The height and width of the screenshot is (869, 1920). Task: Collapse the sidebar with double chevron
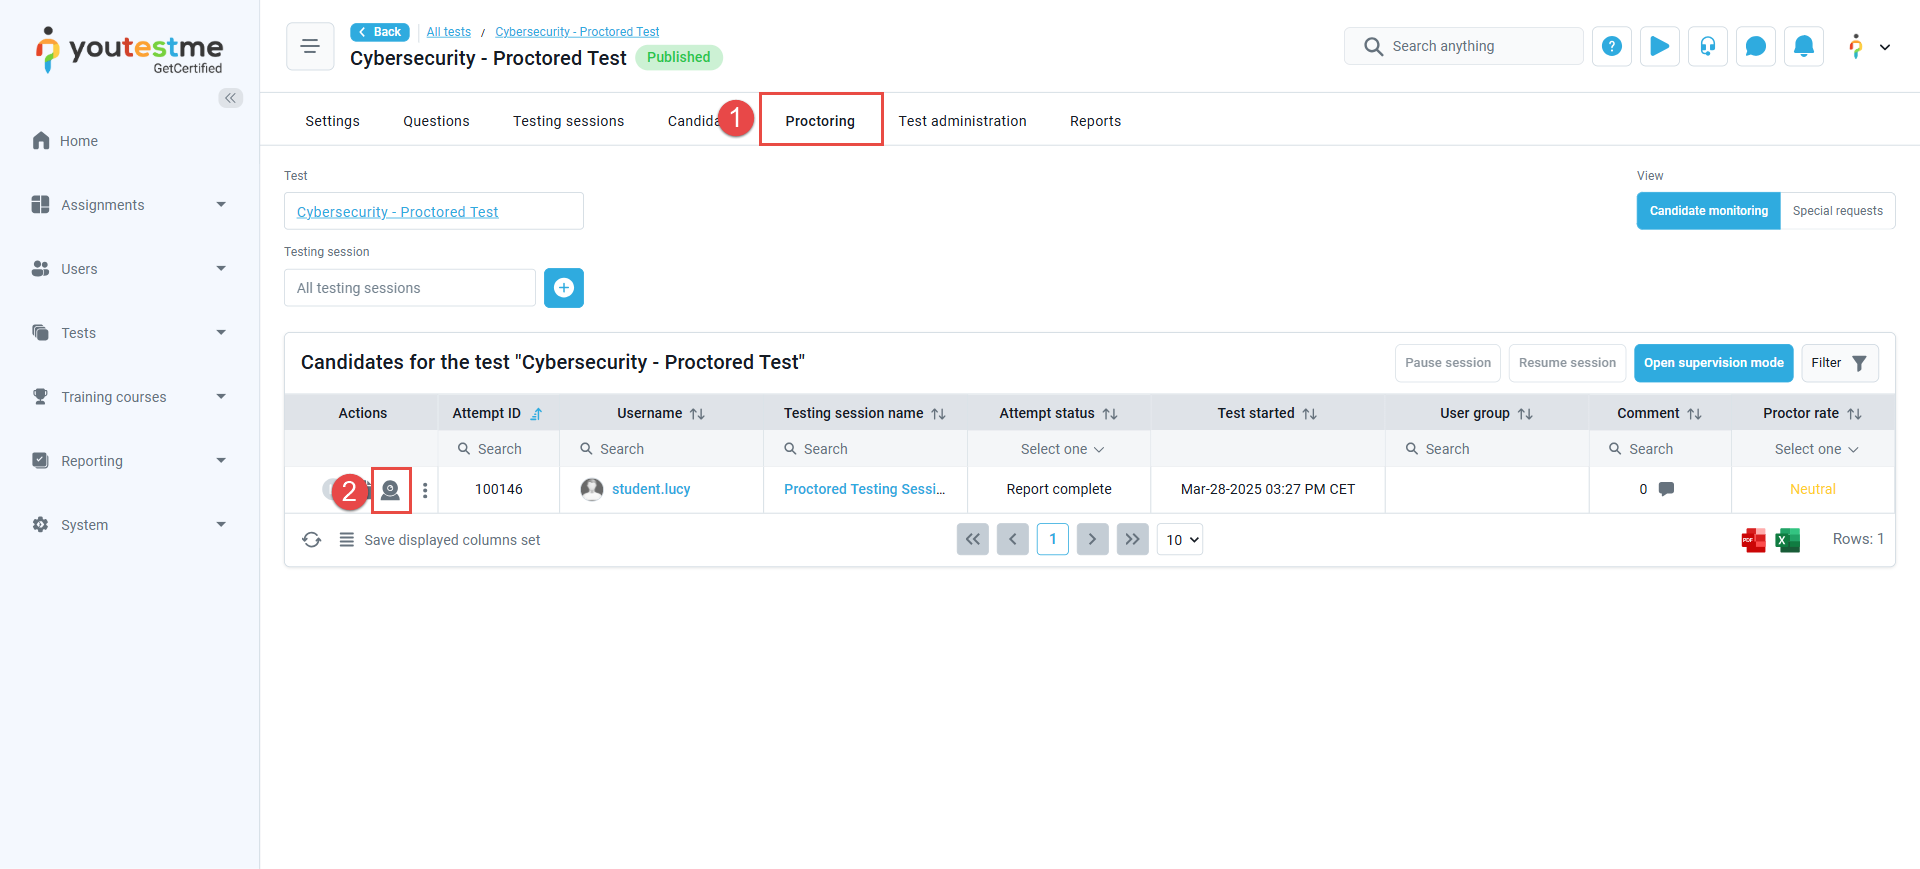point(231,98)
